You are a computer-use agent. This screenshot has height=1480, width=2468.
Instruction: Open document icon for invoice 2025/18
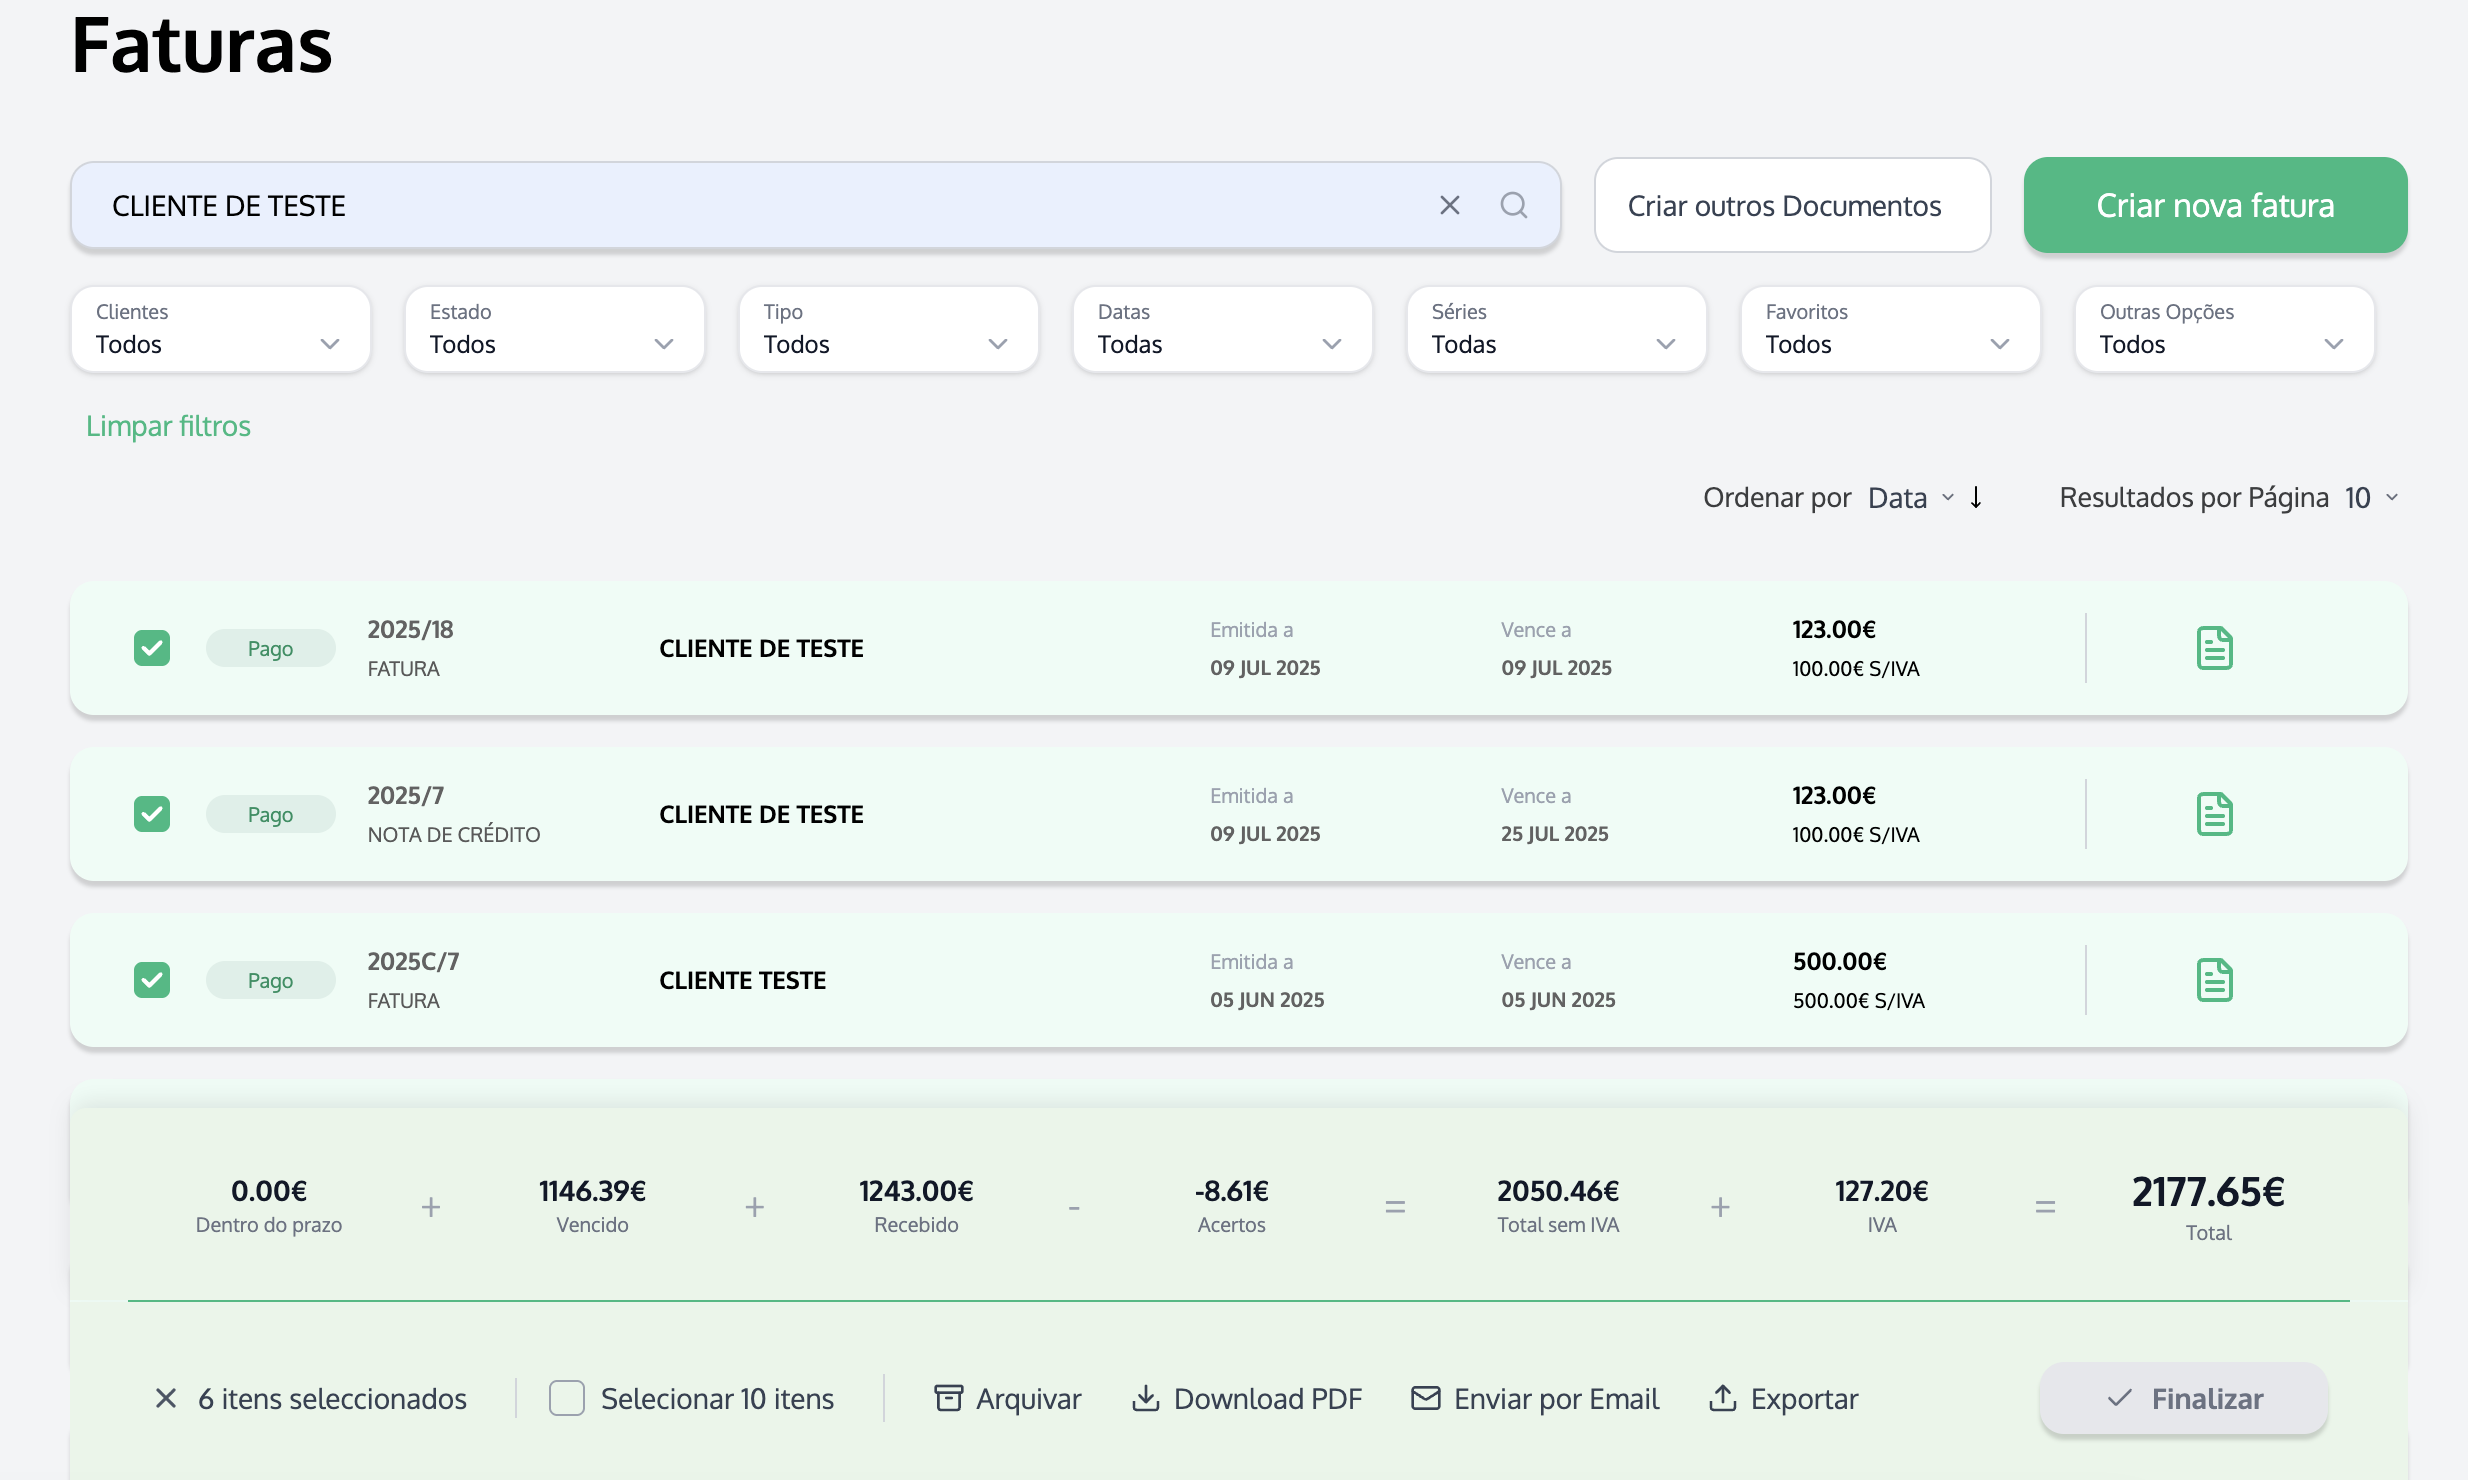click(x=2214, y=648)
